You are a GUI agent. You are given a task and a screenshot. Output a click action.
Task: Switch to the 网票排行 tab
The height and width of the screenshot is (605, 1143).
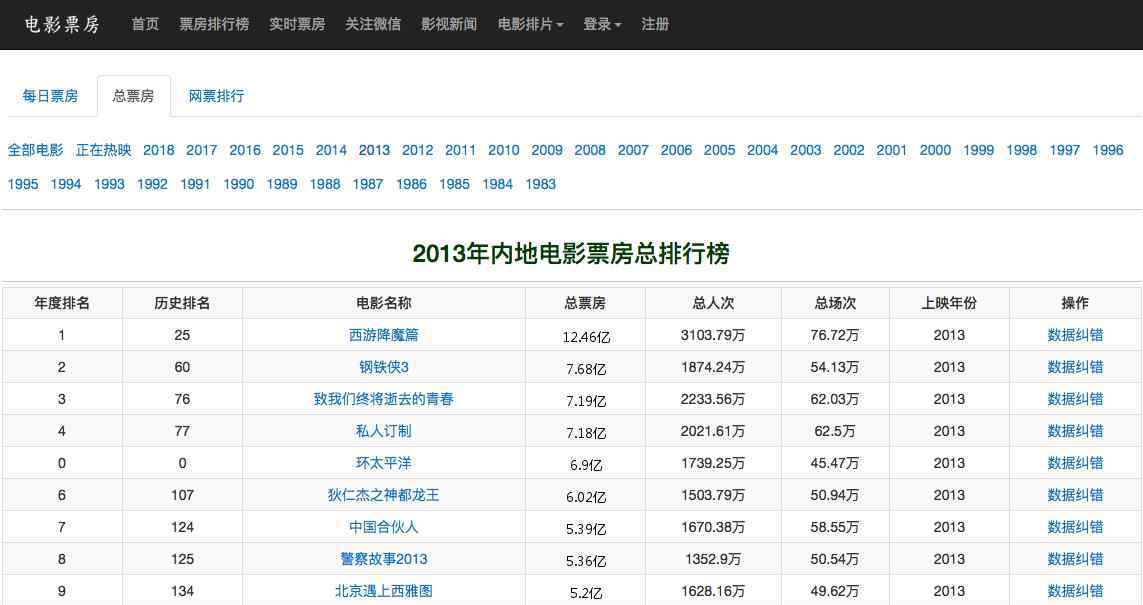(216, 96)
